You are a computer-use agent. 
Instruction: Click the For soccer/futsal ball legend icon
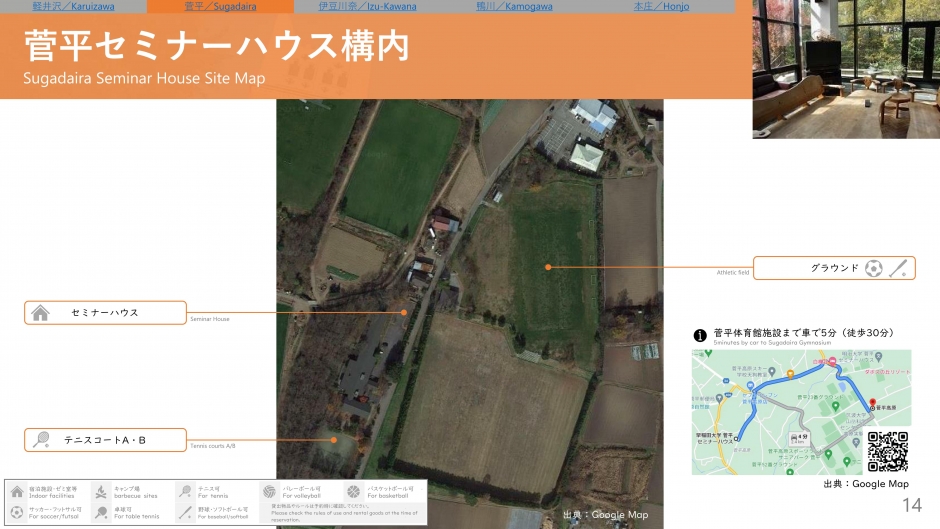[x=17, y=512]
